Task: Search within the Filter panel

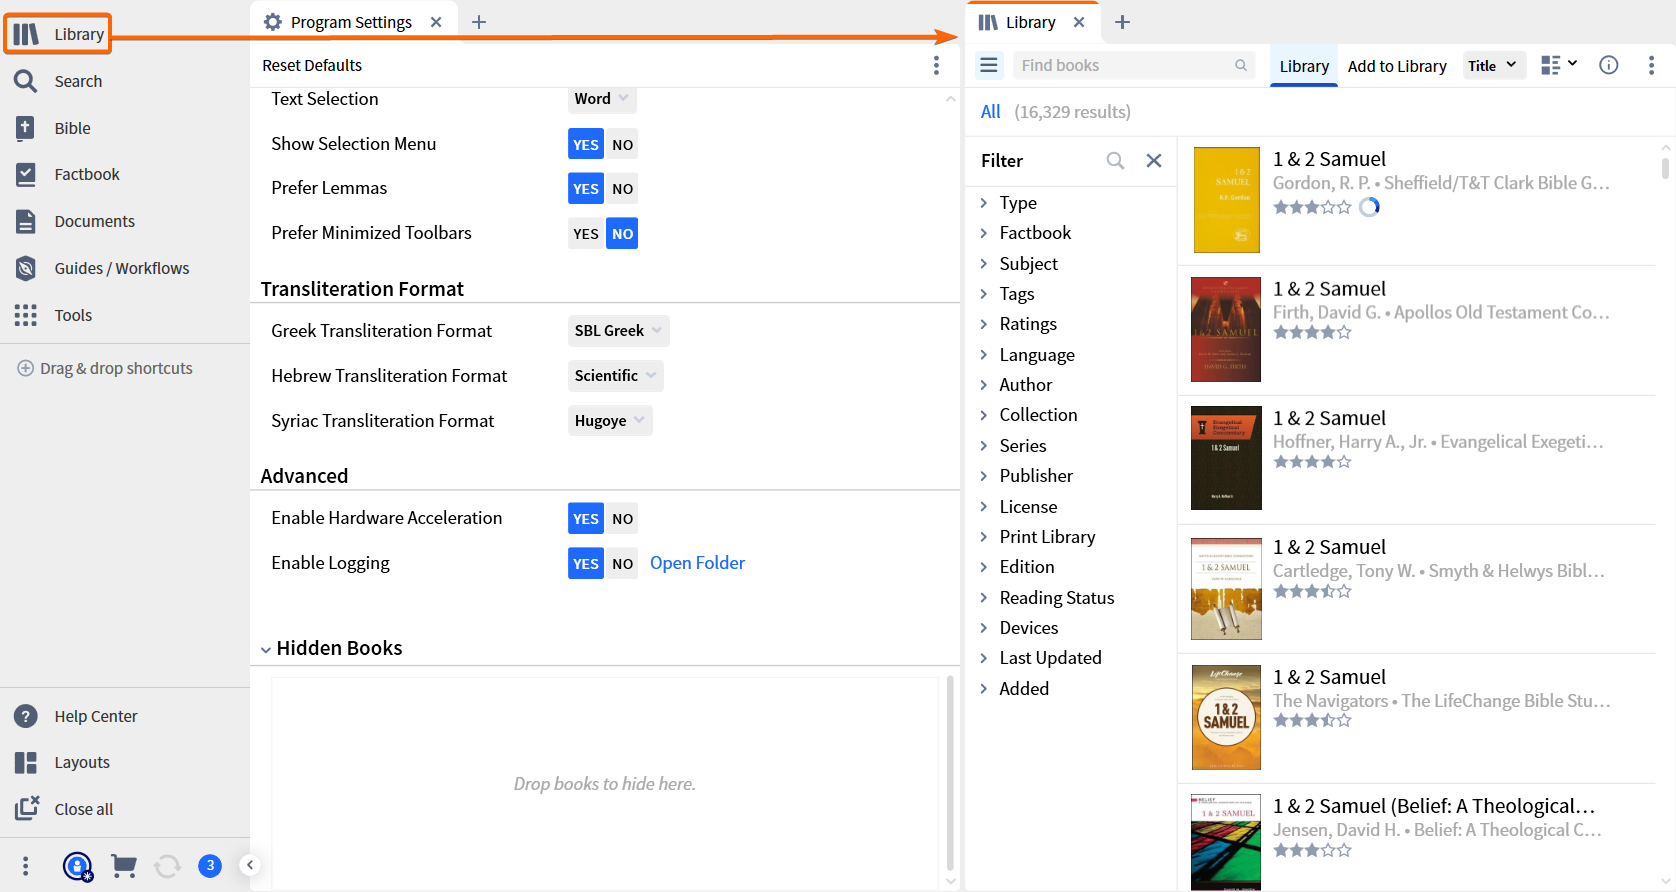Action: click(1115, 161)
